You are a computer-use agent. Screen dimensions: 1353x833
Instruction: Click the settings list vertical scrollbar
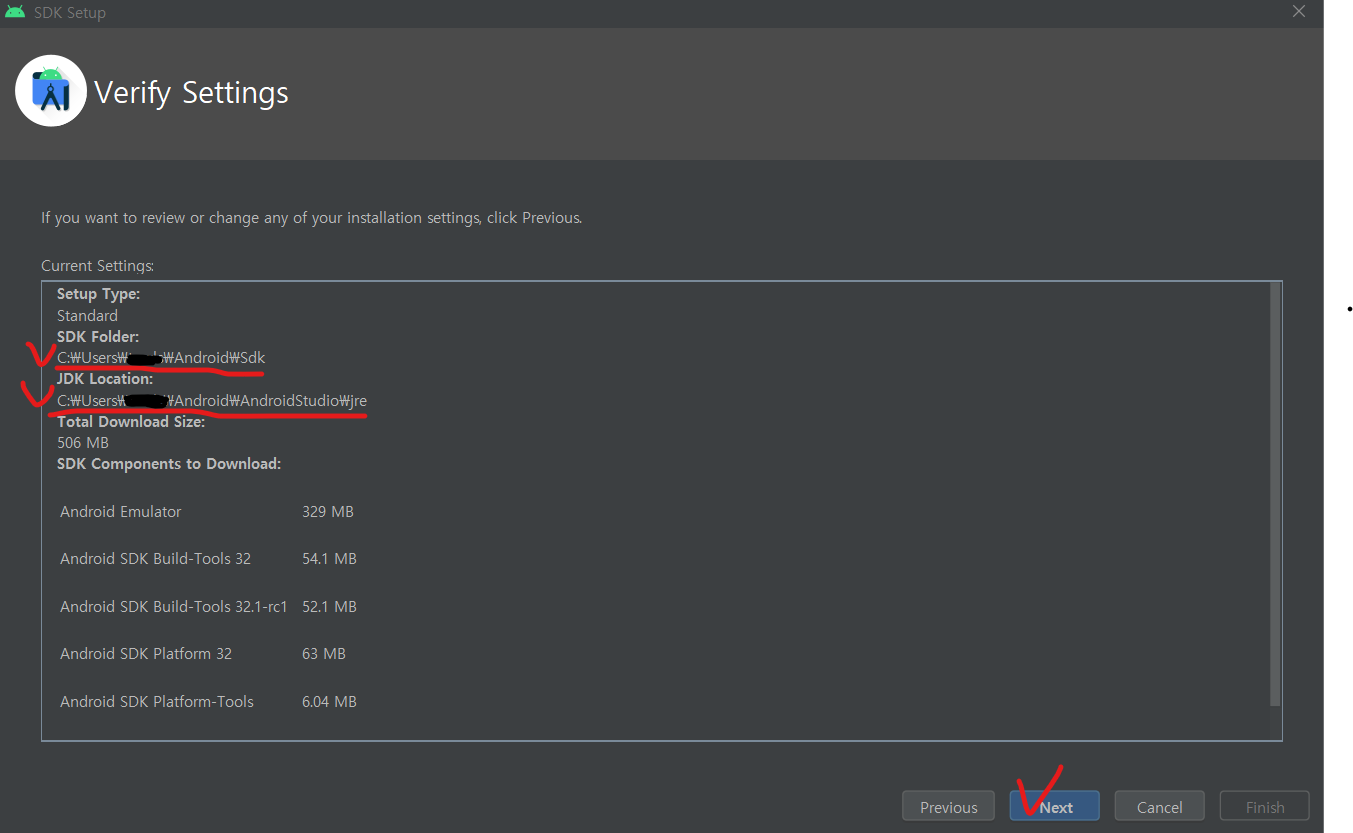tap(1274, 494)
